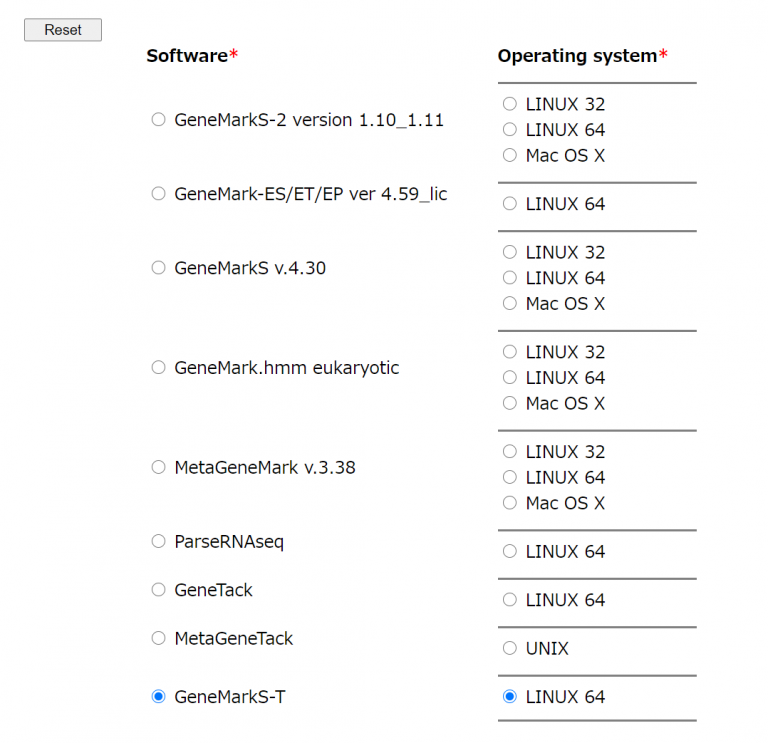Image resolution: width=768 pixels, height=743 pixels.
Task: Pick GeneMark.hmm eukaryotic software
Action: [x=158, y=368]
